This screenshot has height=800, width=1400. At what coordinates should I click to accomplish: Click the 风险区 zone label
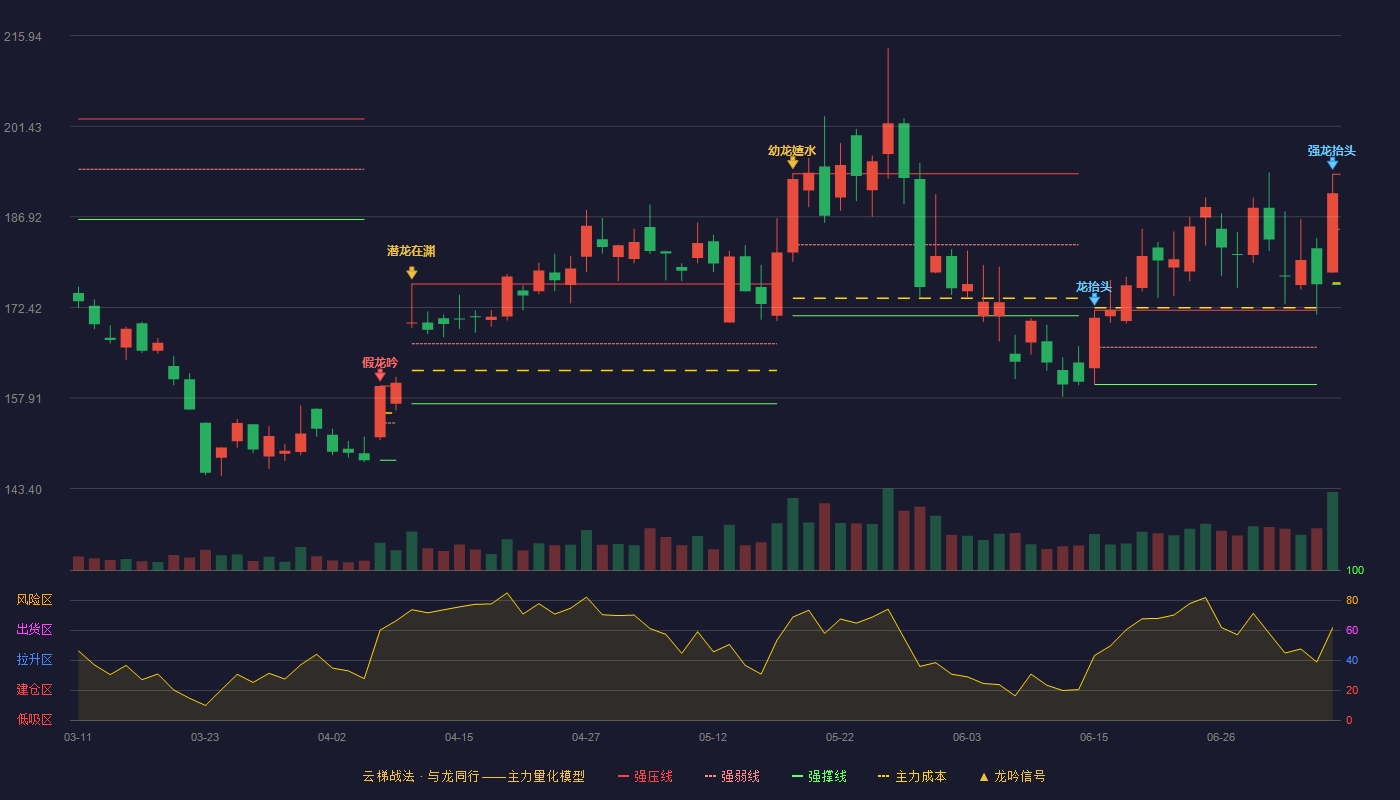(x=34, y=600)
